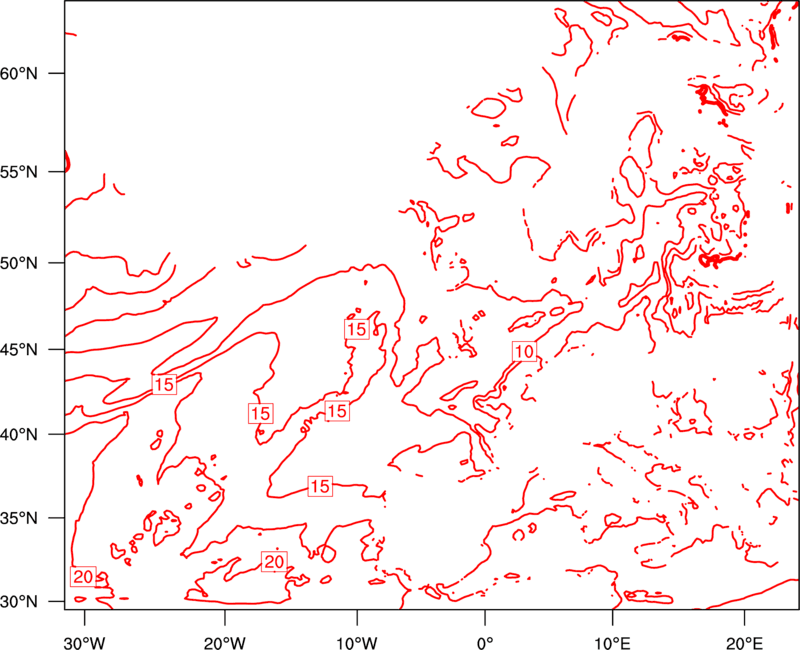Select the 30°W longitude axis label

[85, 643]
